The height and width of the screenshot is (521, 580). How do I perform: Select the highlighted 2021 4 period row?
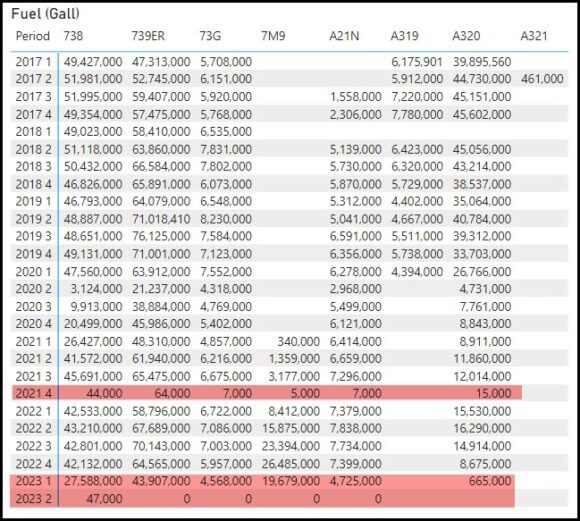pos(267,393)
